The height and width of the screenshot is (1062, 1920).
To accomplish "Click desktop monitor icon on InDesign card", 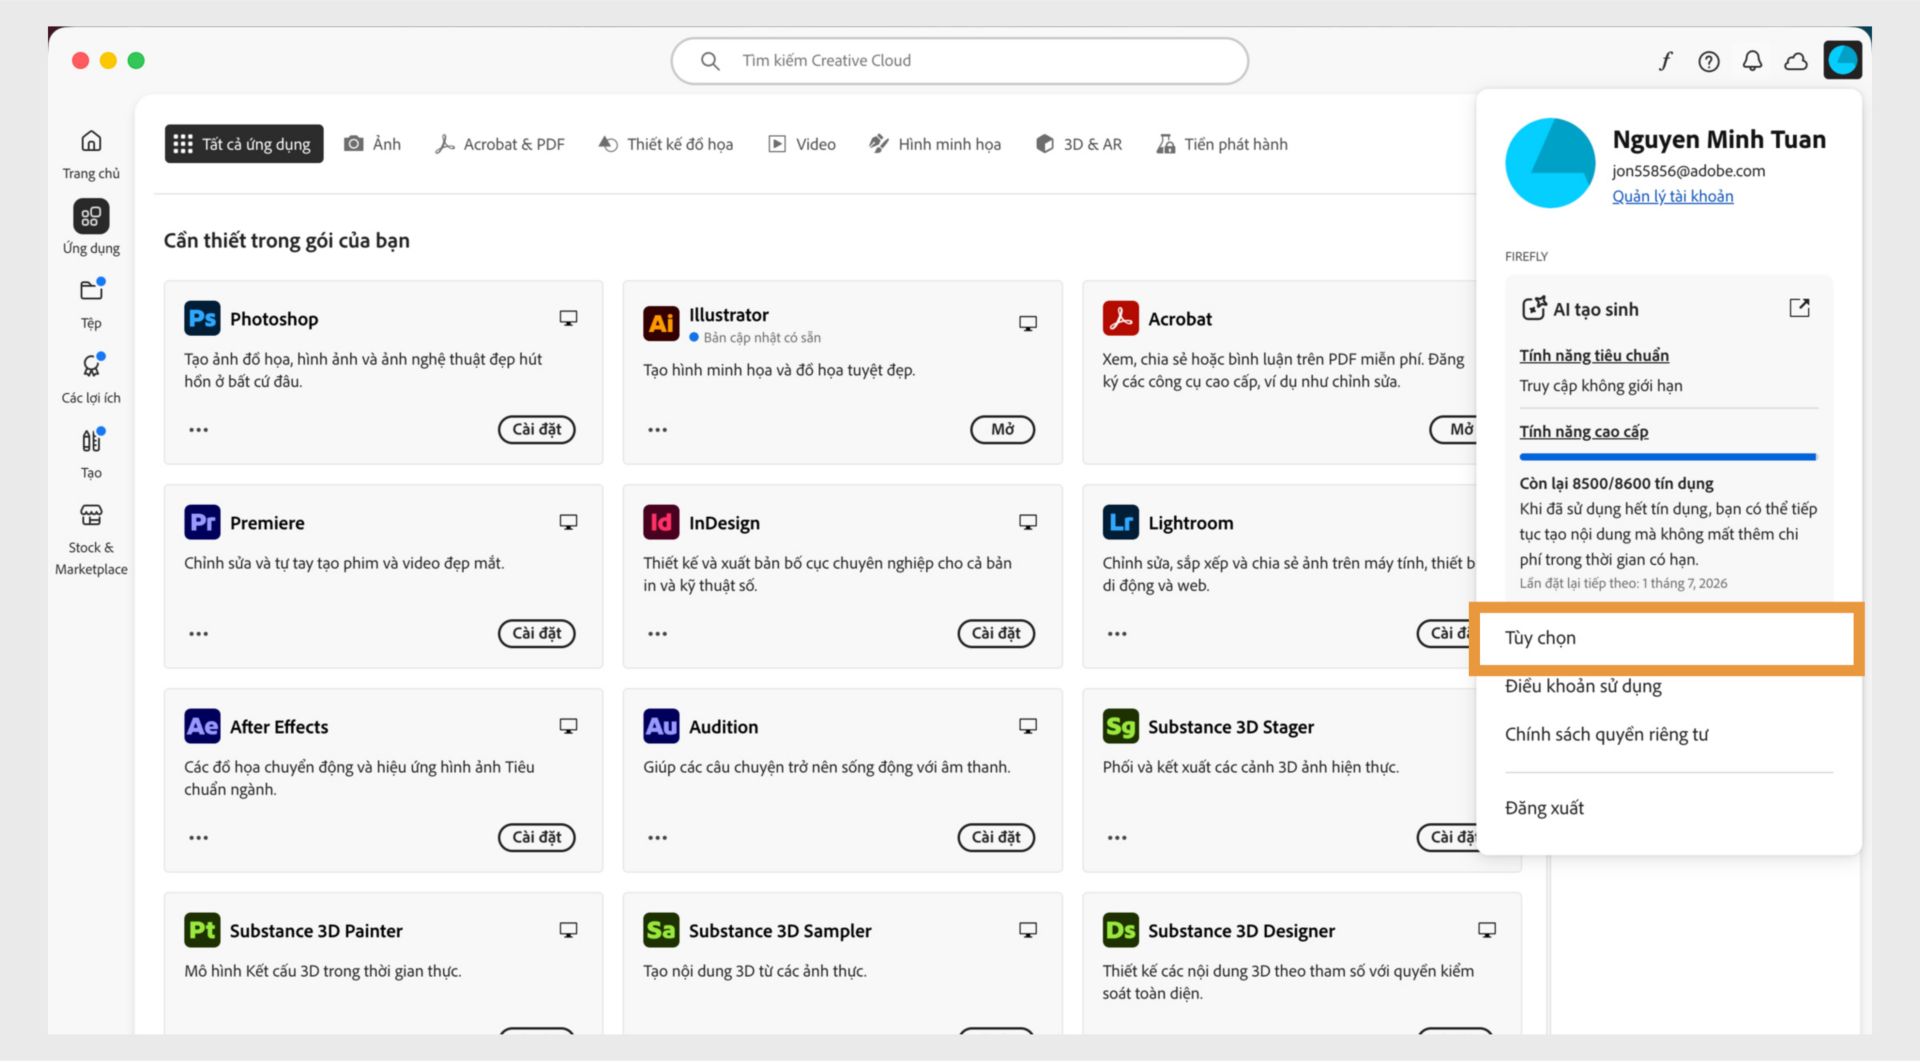I will tap(1027, 522).
